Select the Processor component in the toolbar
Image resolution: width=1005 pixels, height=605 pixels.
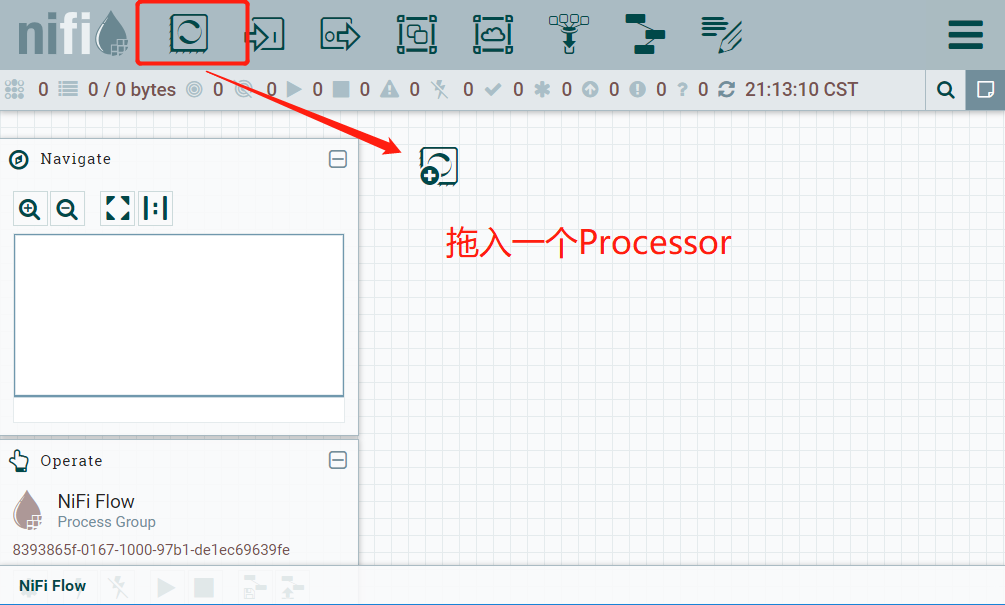[190, 34]
